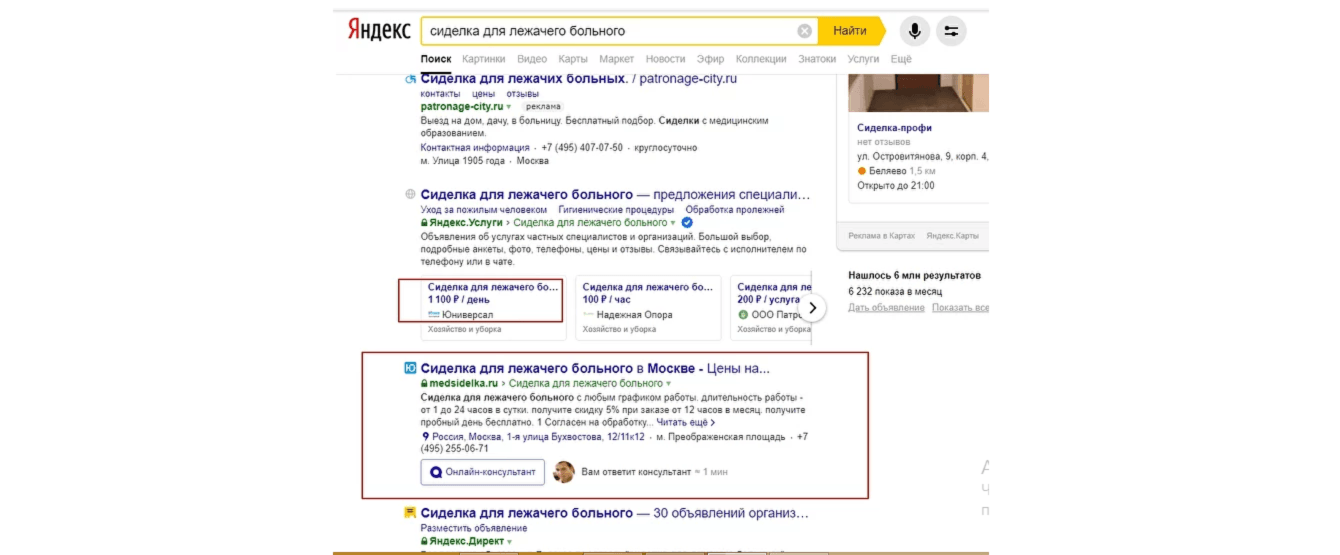Screen dimensions: 1340x555
Task: Click the globe favicon of Яндекс.Услуги result
Action: 410,194
